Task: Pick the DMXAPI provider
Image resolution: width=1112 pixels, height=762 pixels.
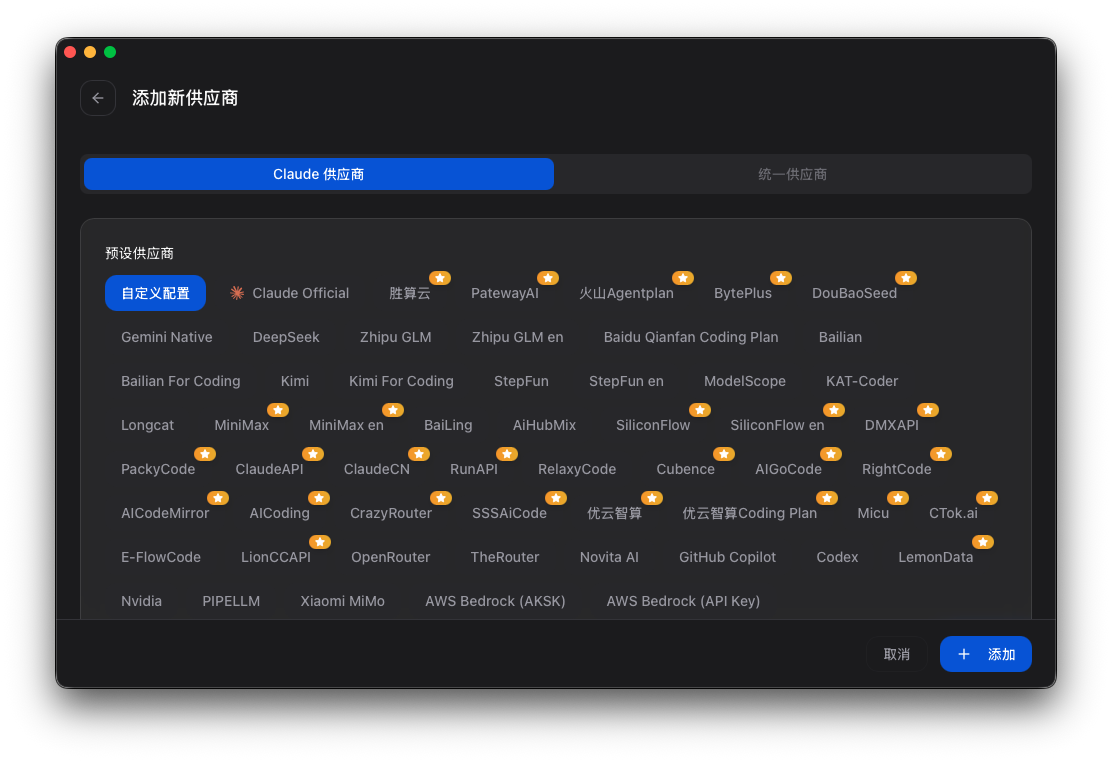Action: point(891,425)
